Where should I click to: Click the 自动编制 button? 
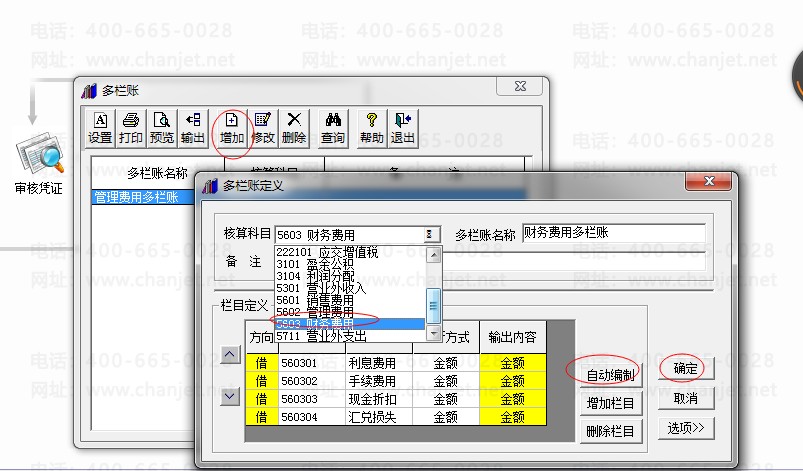click(x=609, y=375)
